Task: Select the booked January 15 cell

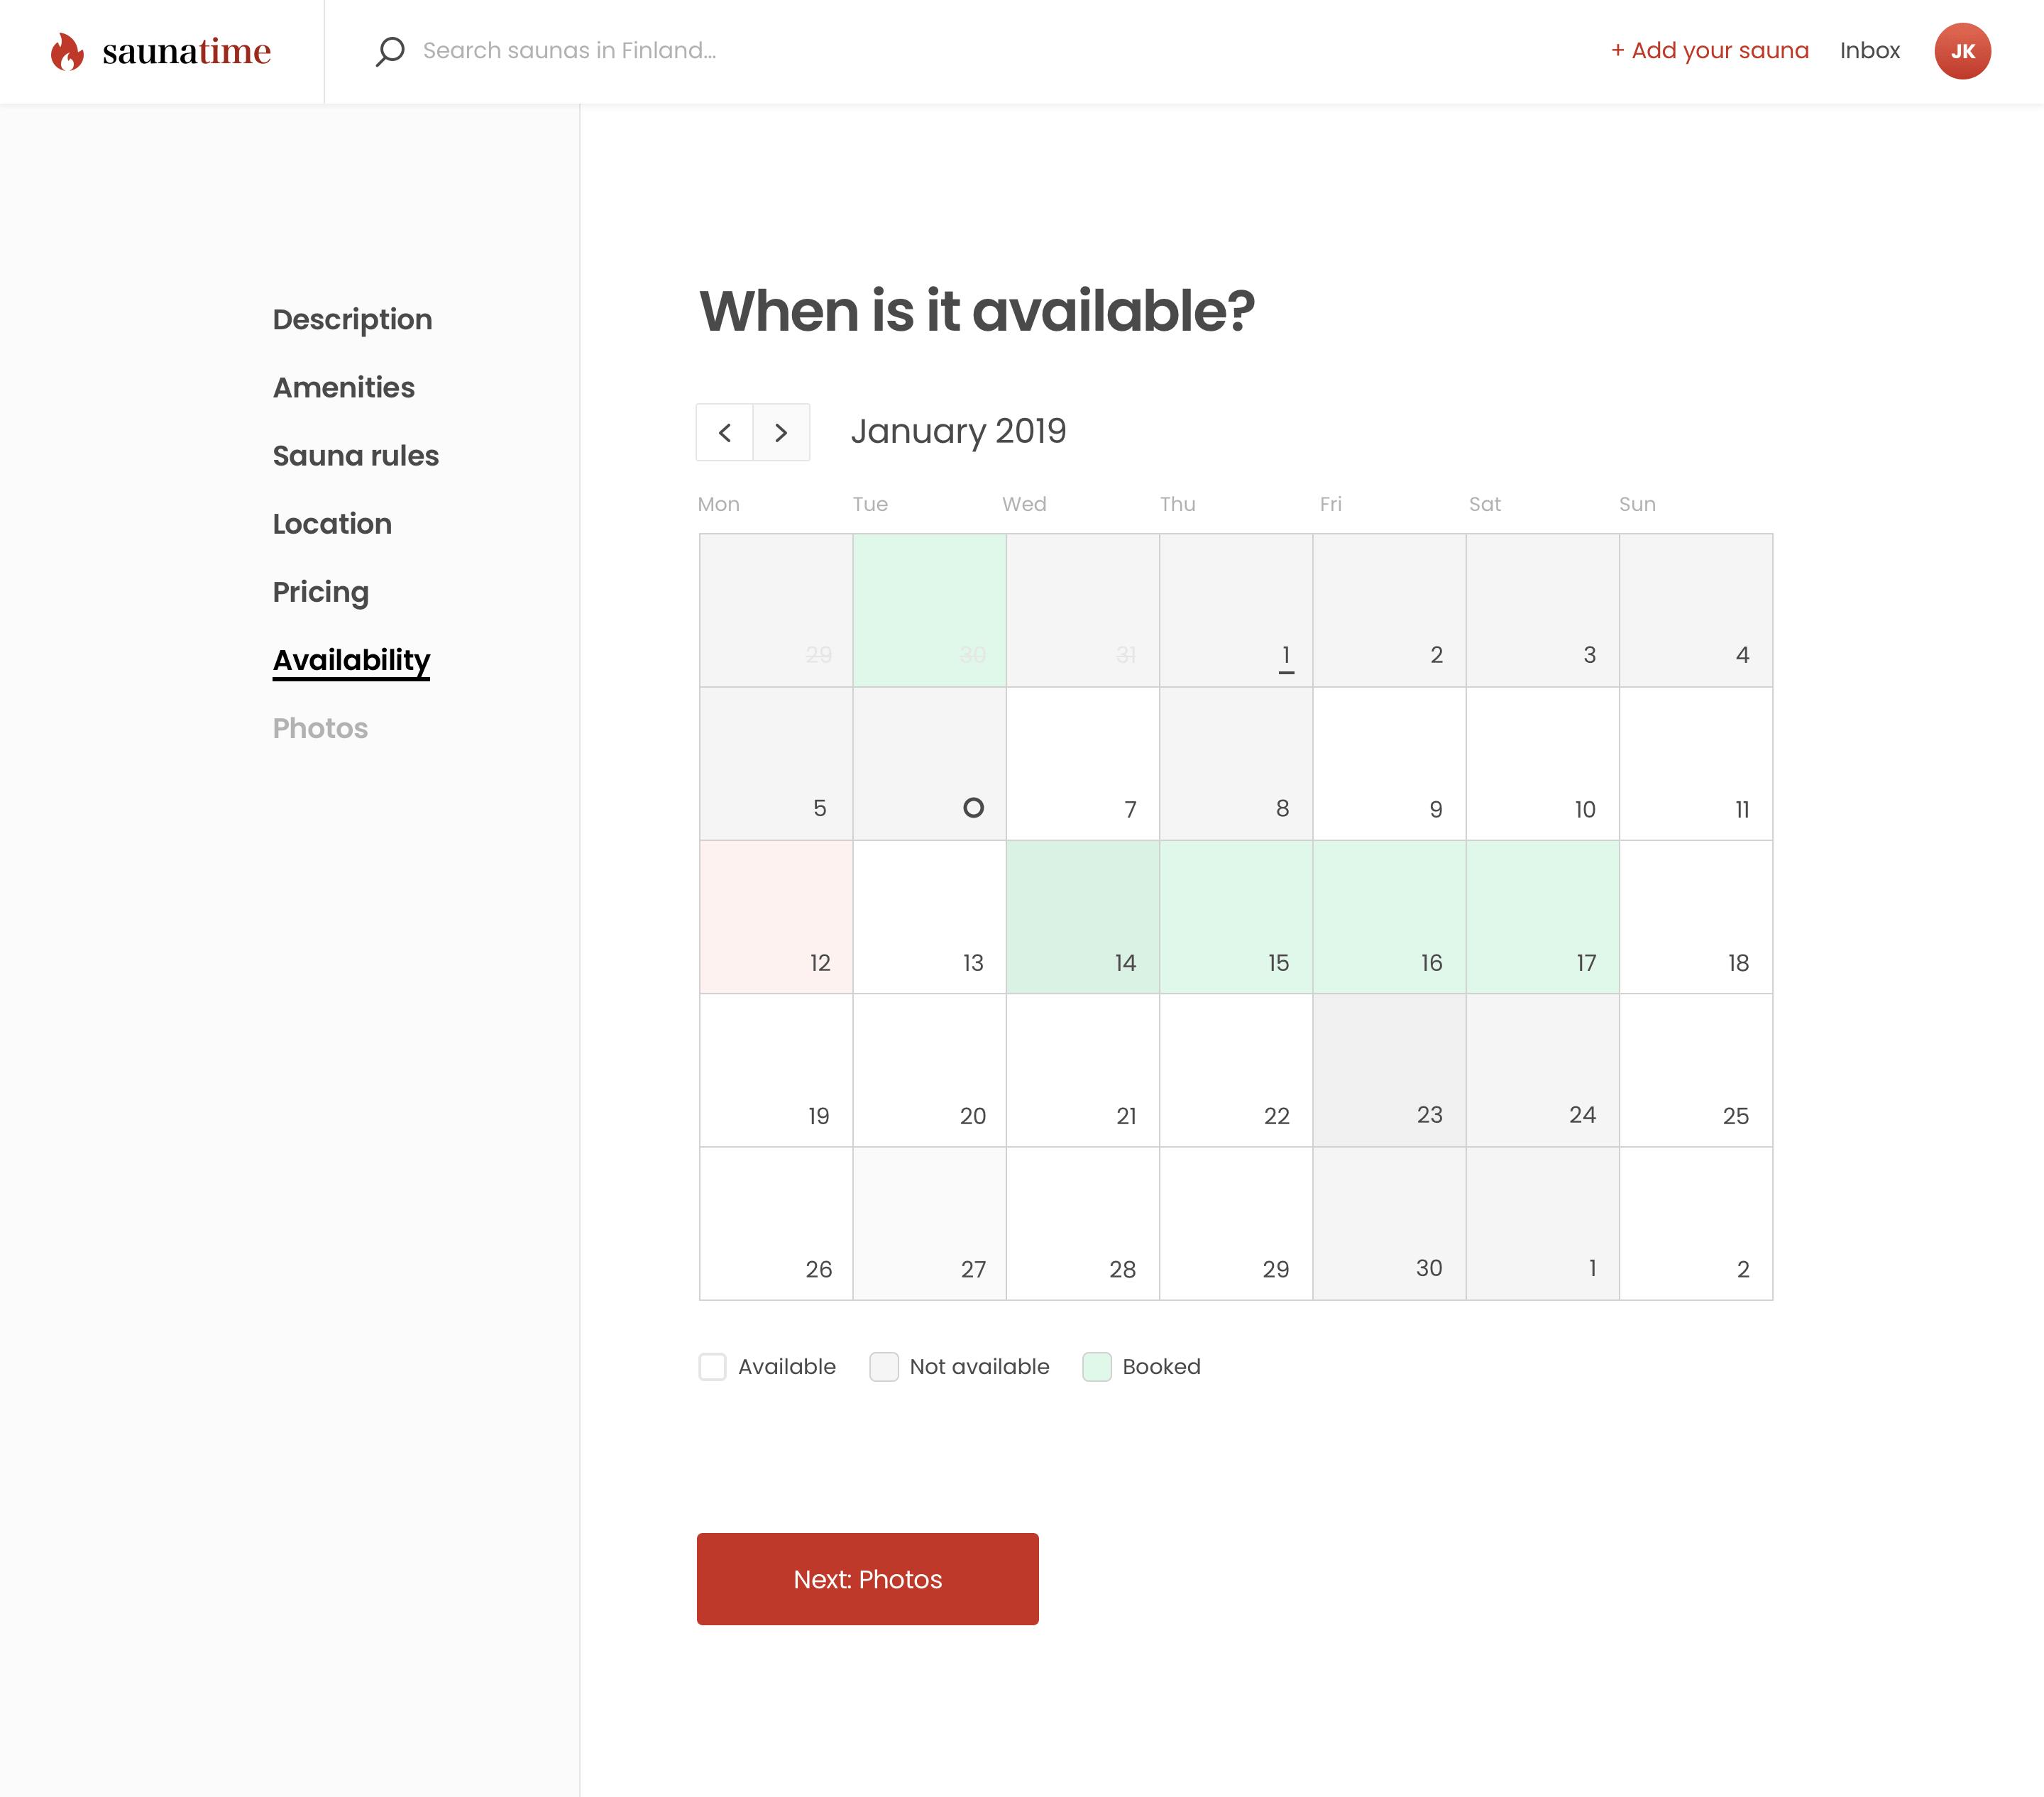Action: pyautogui.click(x=1236, y=917)
